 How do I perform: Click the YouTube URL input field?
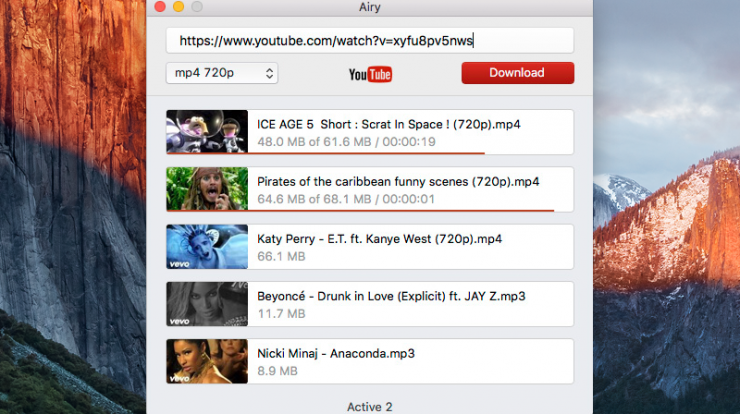click(370, 41)
